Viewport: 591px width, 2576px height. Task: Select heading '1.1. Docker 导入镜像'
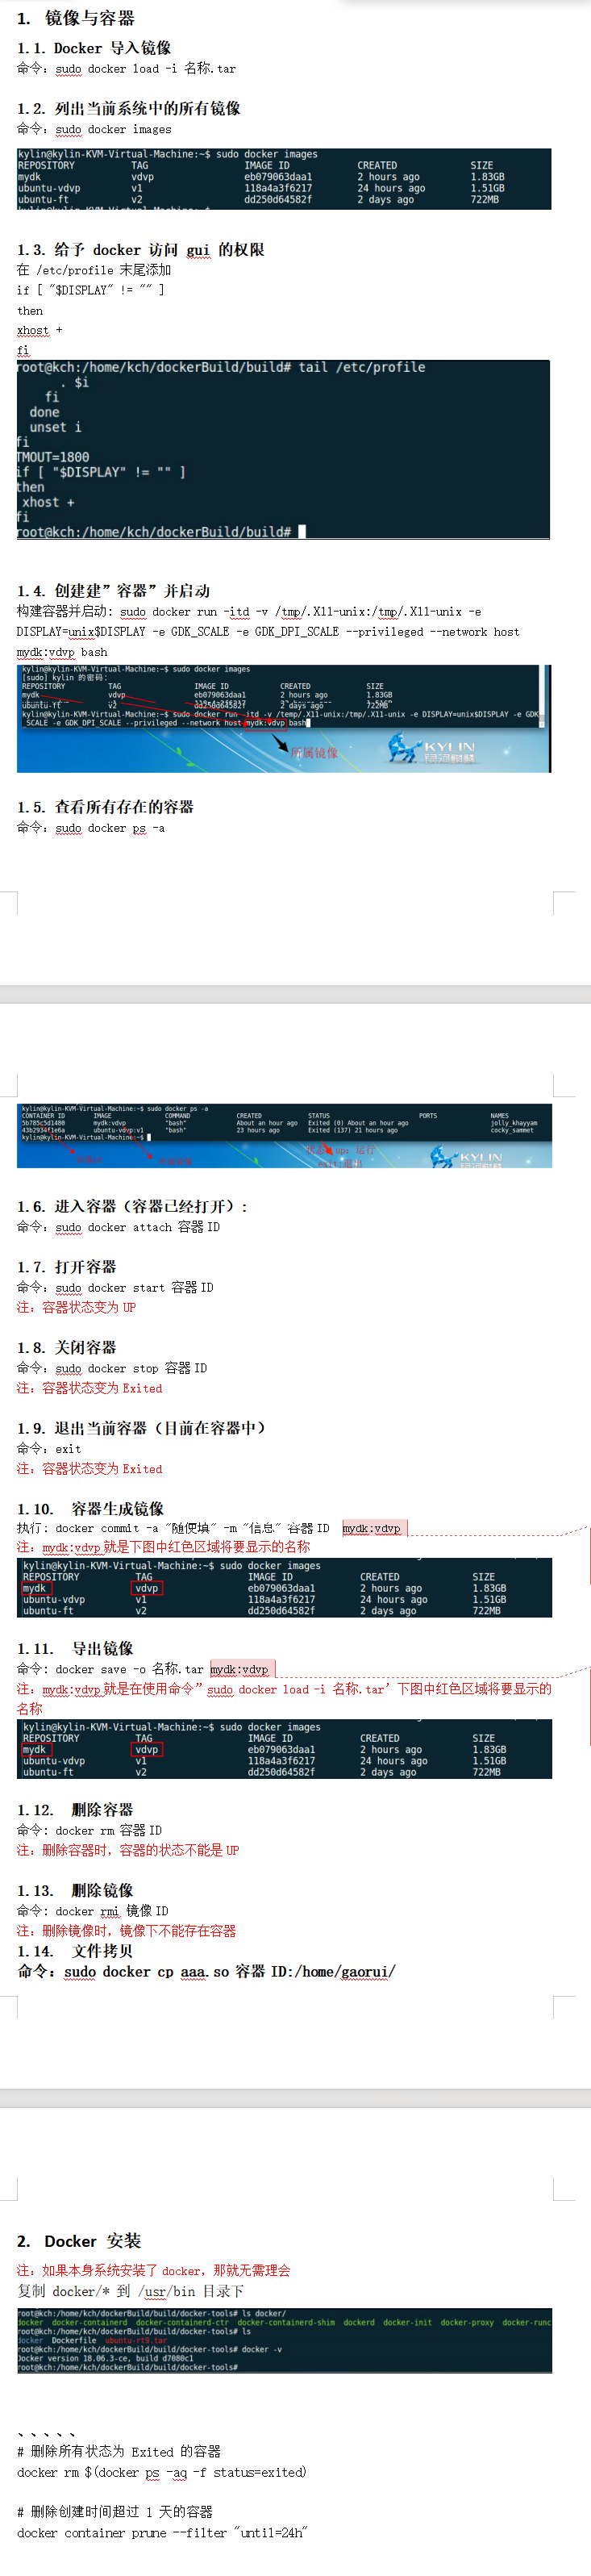[x=94, y=48]
